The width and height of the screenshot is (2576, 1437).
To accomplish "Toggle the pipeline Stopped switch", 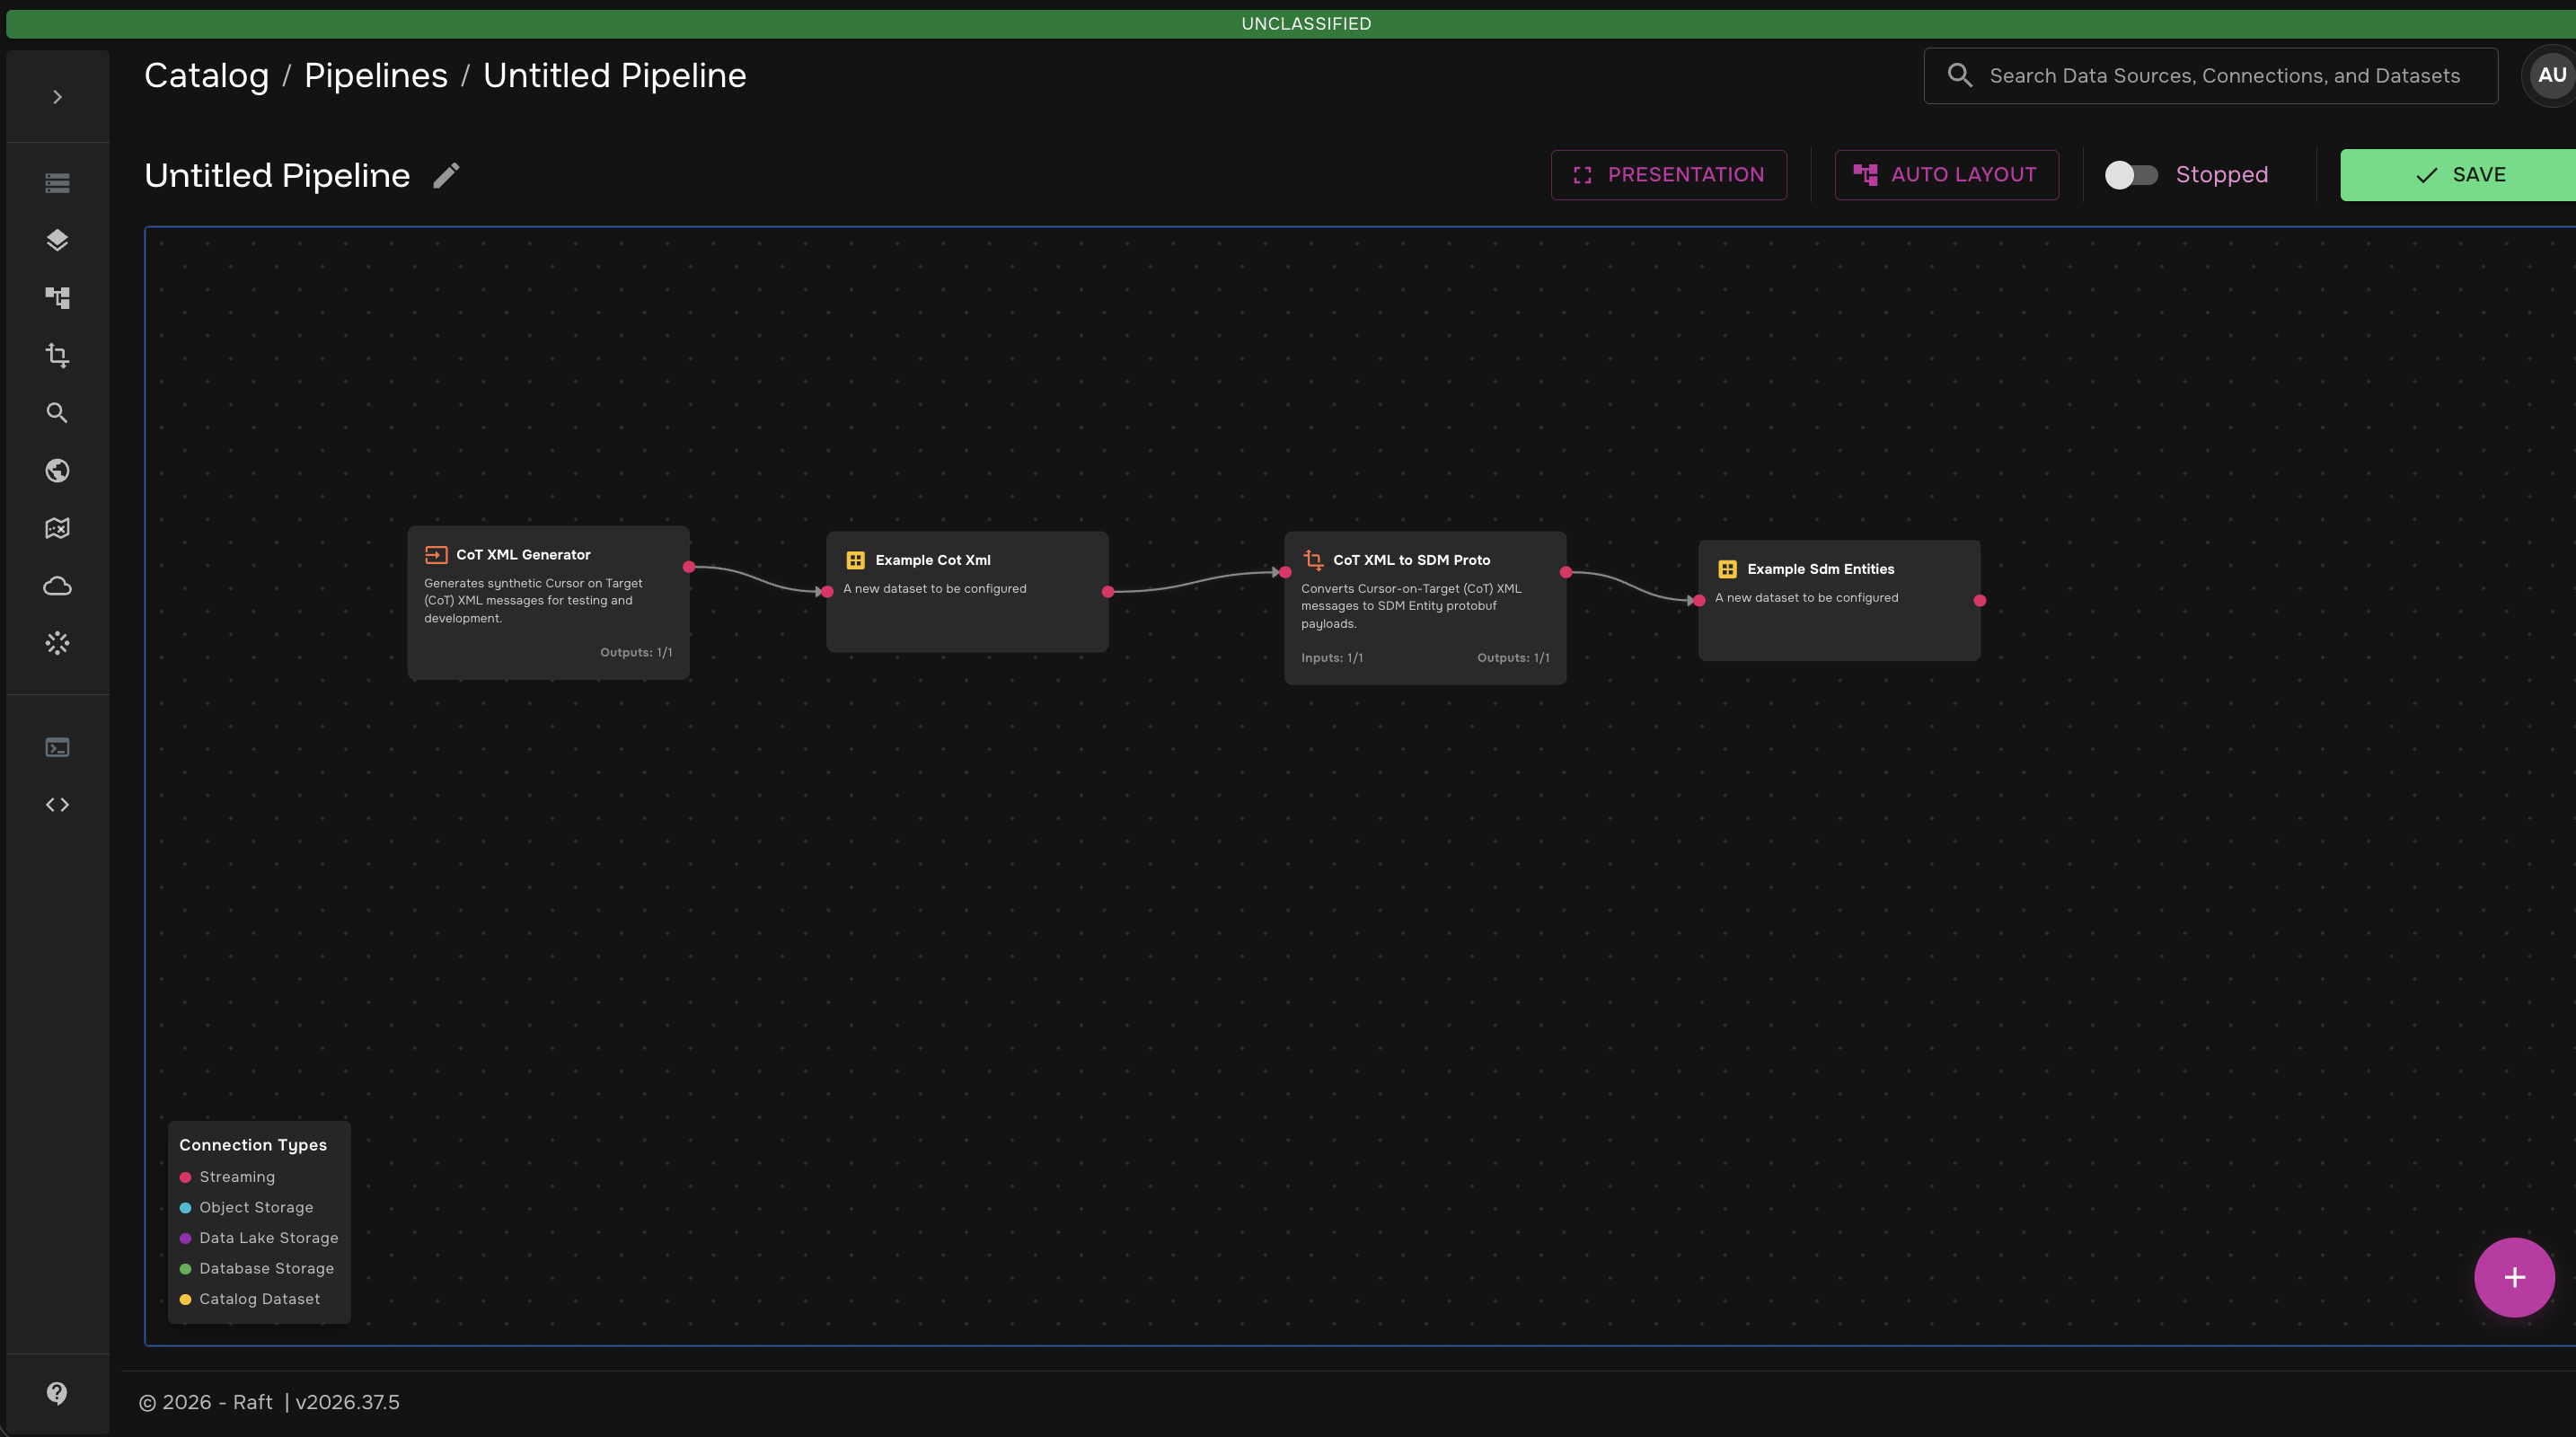I will [2131, 175].
